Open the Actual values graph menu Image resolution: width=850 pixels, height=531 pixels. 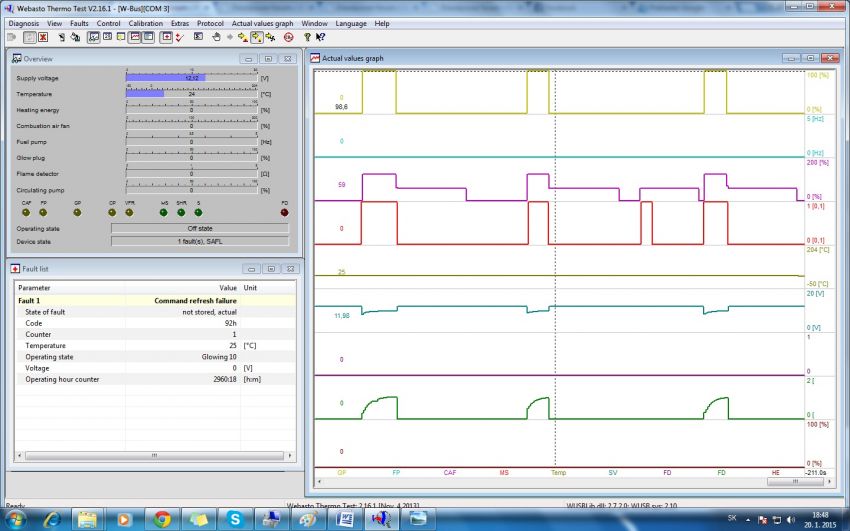(x=262, y=23)
